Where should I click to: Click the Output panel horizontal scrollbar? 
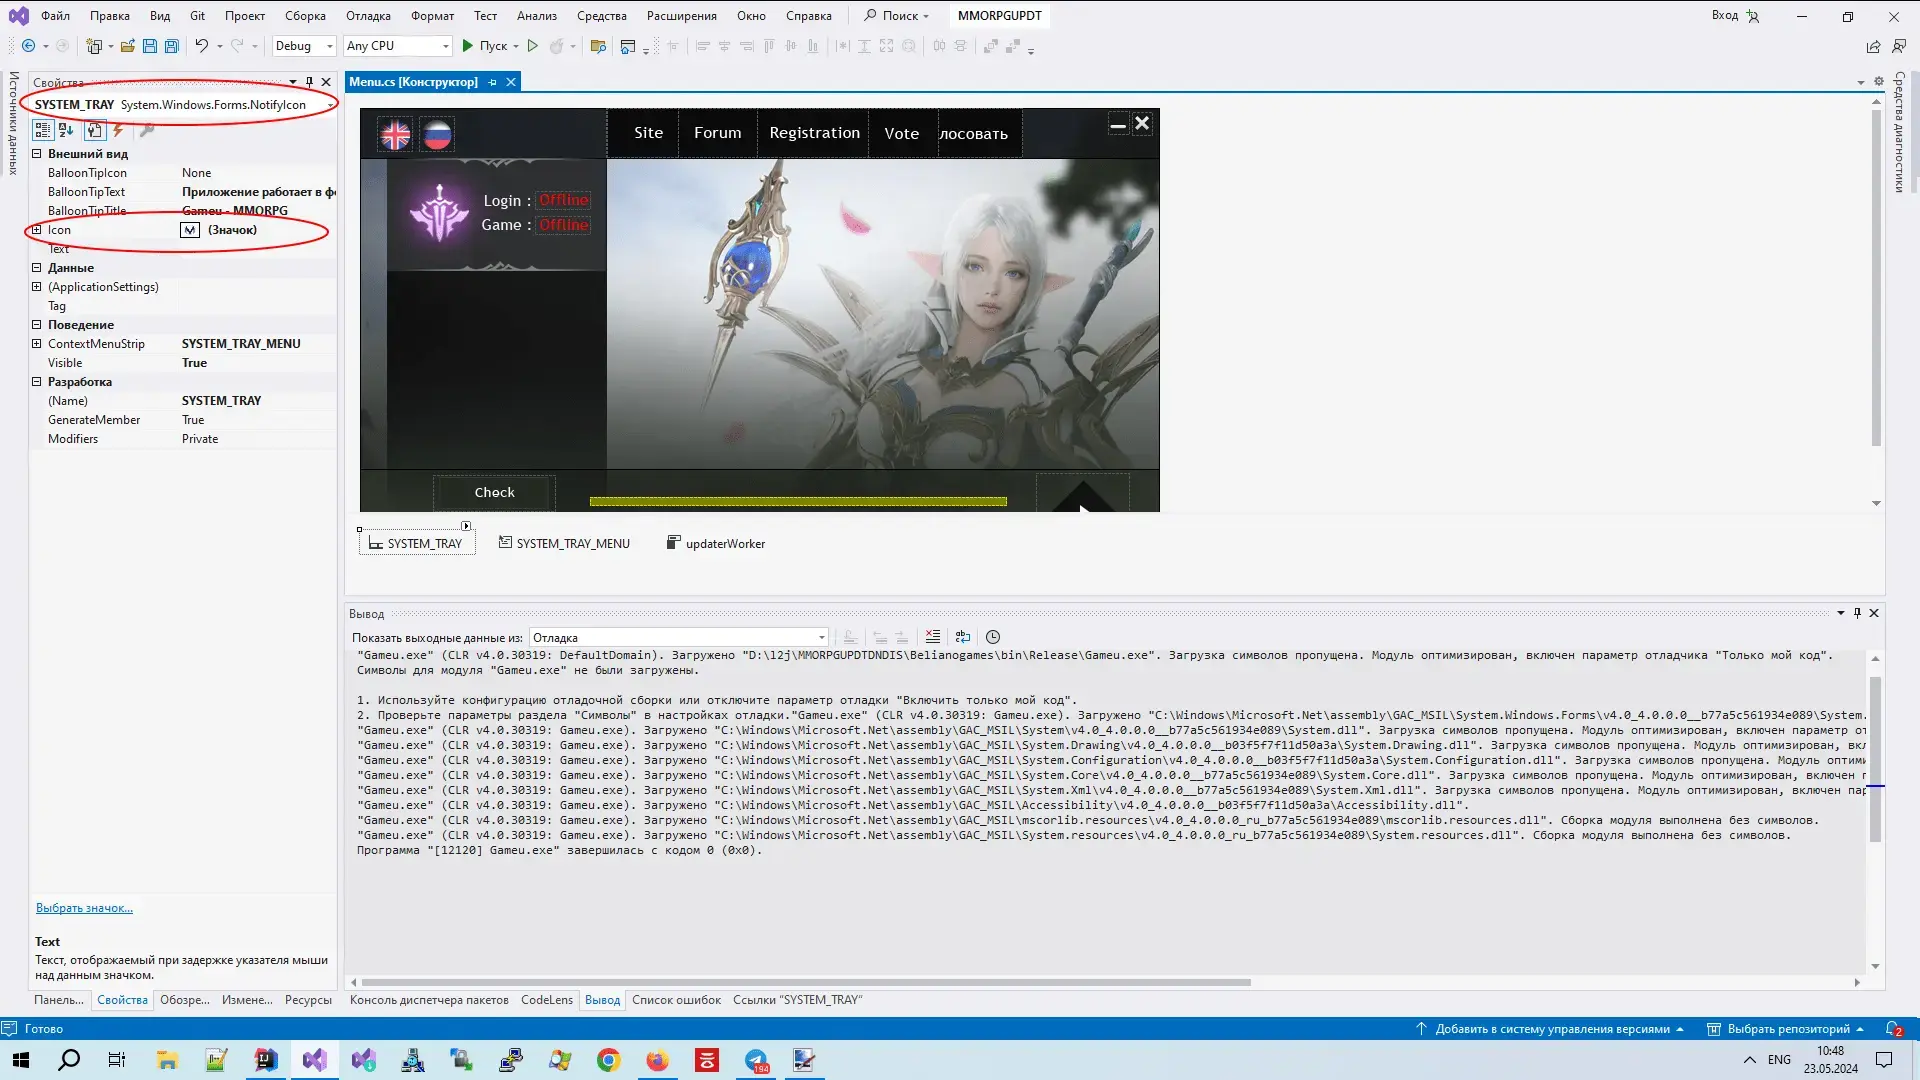pos(806,983)
